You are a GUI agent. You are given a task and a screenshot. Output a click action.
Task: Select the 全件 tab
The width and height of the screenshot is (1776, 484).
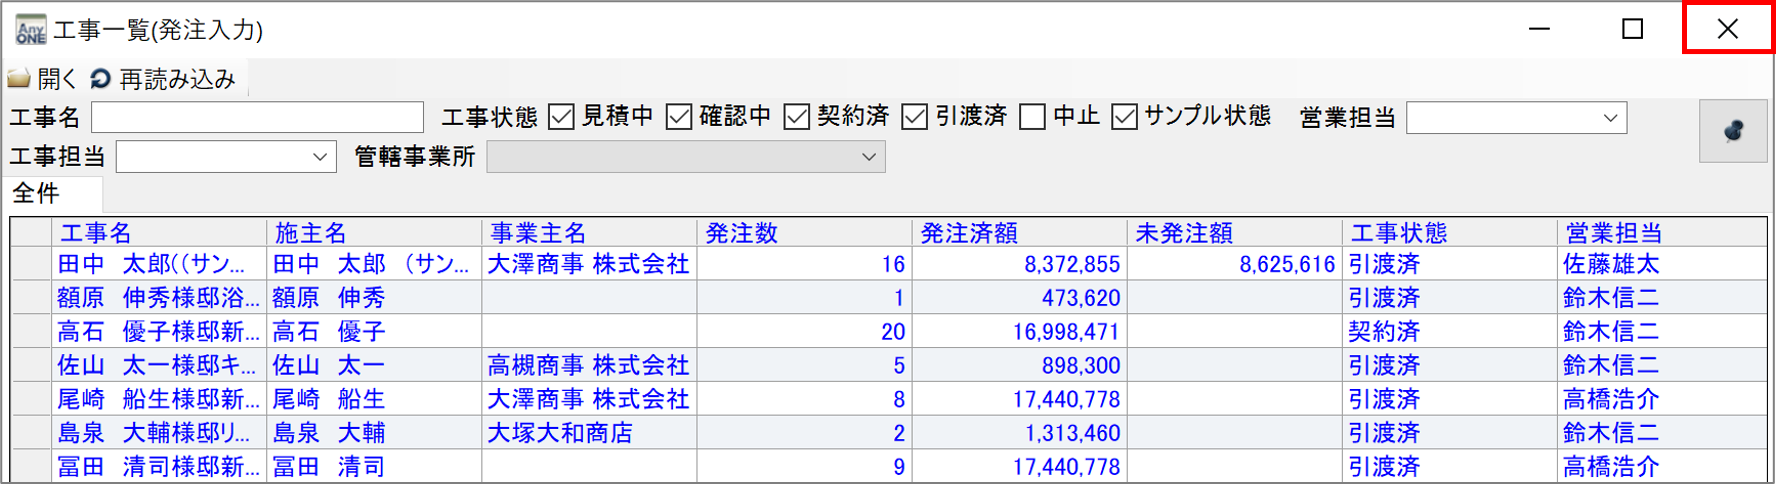click(x=36, y=193)
